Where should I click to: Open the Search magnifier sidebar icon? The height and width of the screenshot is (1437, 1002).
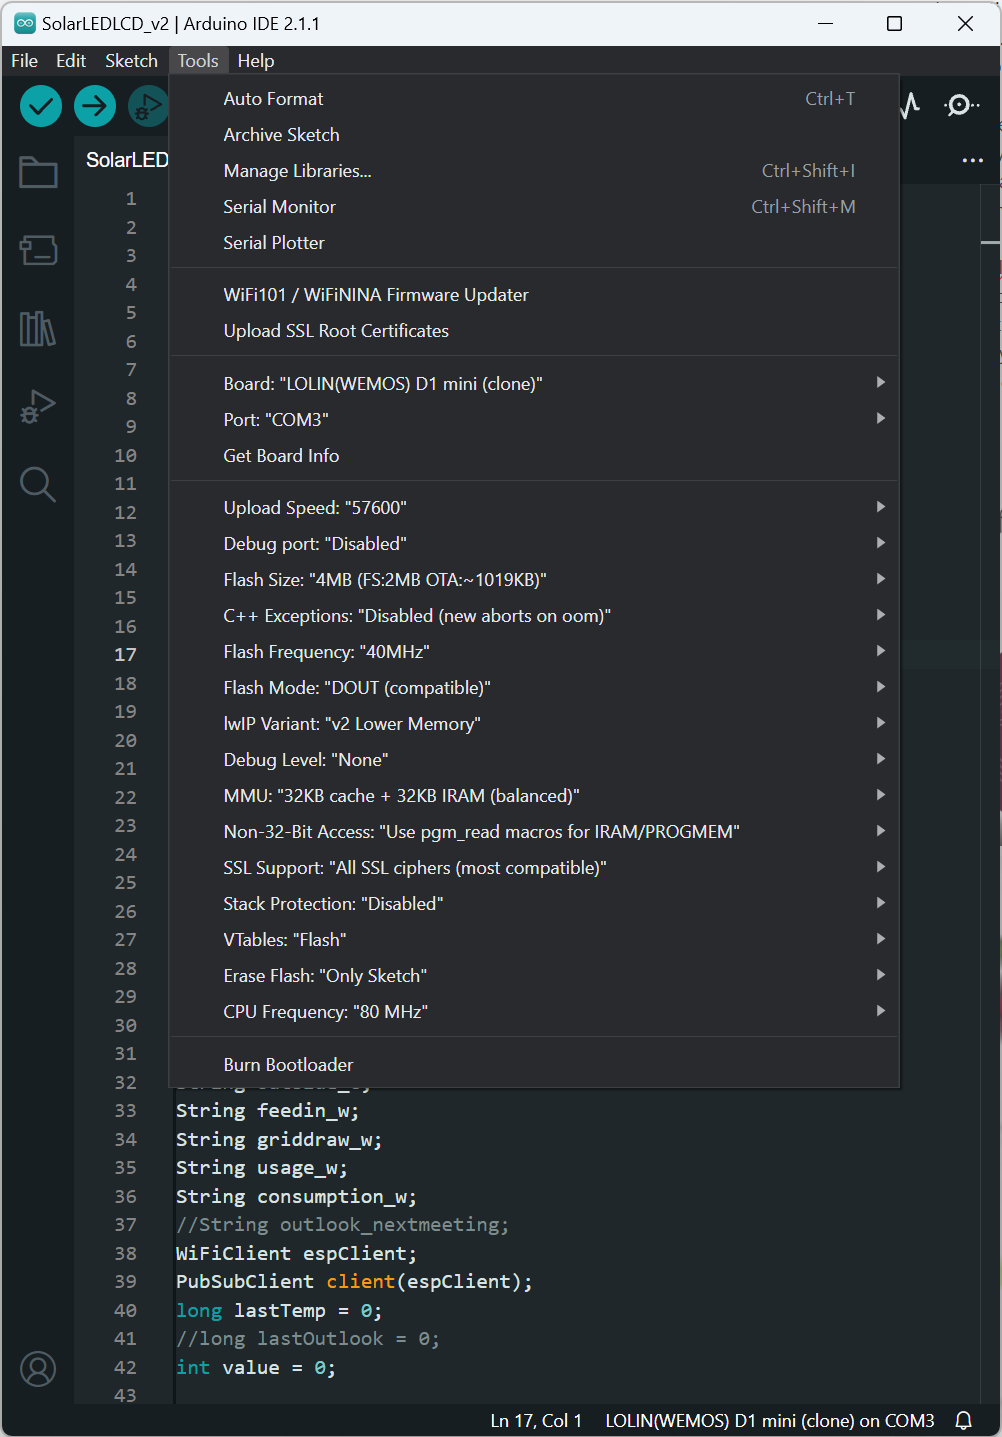[38, 484]
